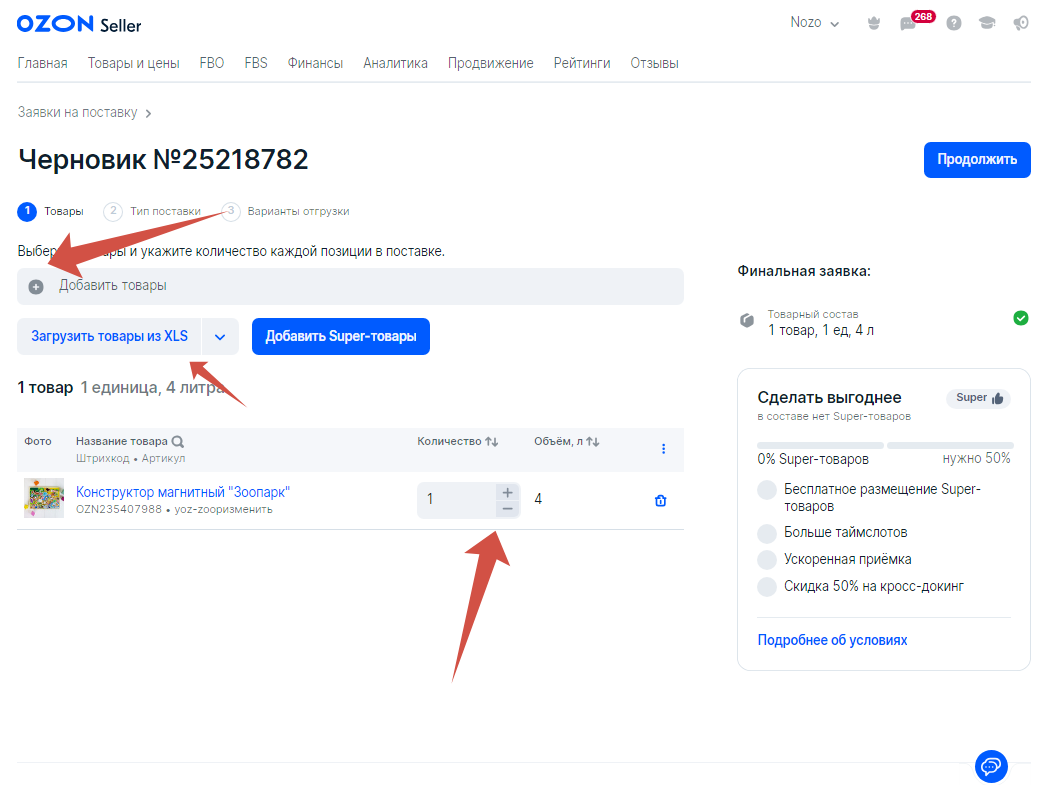Open the table three-dot options menu
Viewport: 1047px width, 785px height.
click(x=663, y=449)
